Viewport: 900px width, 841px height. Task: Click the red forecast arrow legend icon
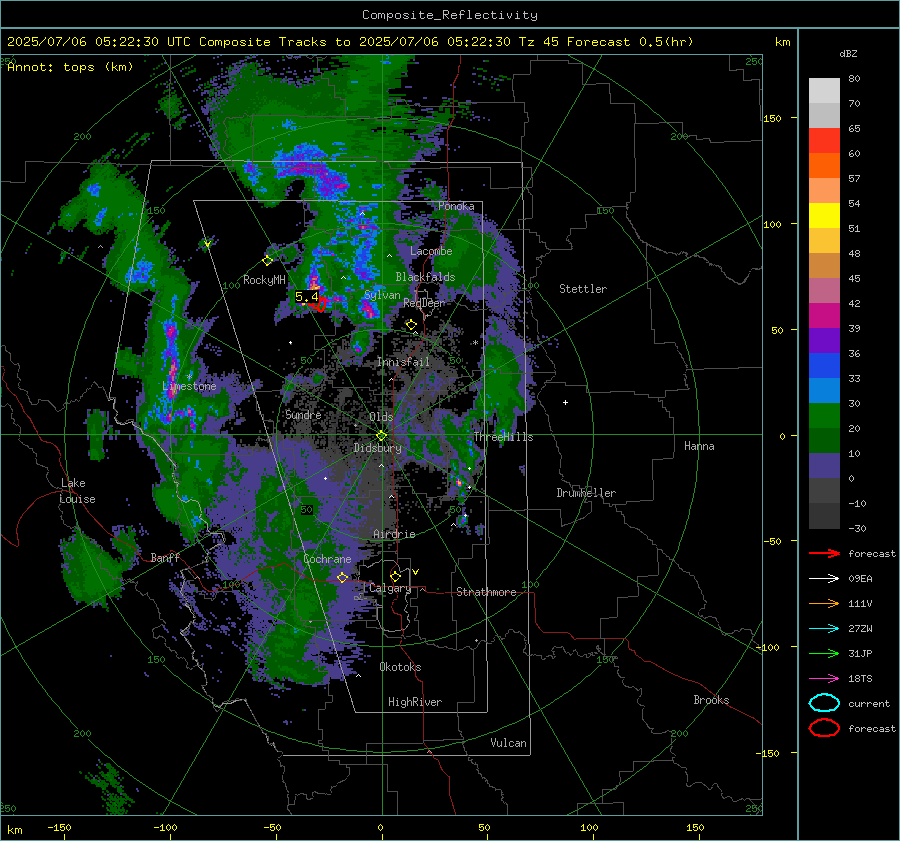824,553
